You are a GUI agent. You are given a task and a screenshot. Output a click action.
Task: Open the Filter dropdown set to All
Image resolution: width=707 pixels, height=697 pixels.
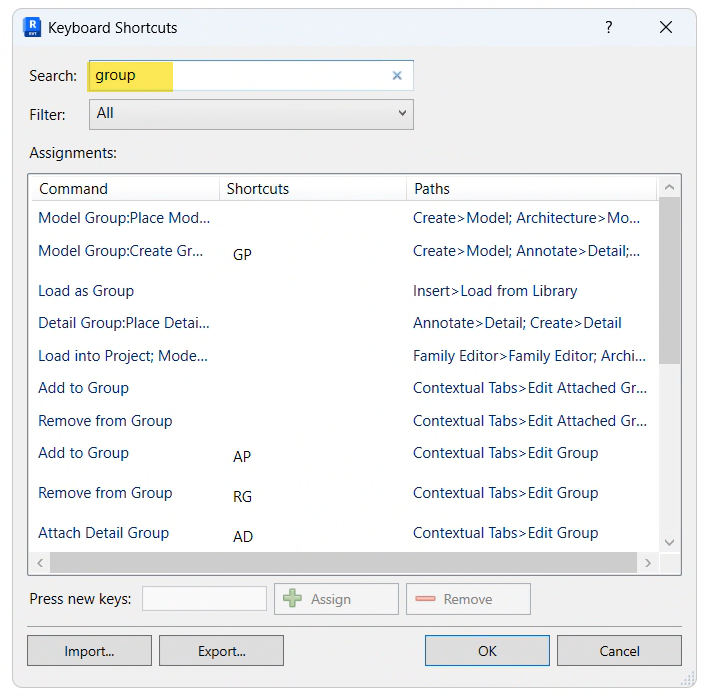coord(251,114)
